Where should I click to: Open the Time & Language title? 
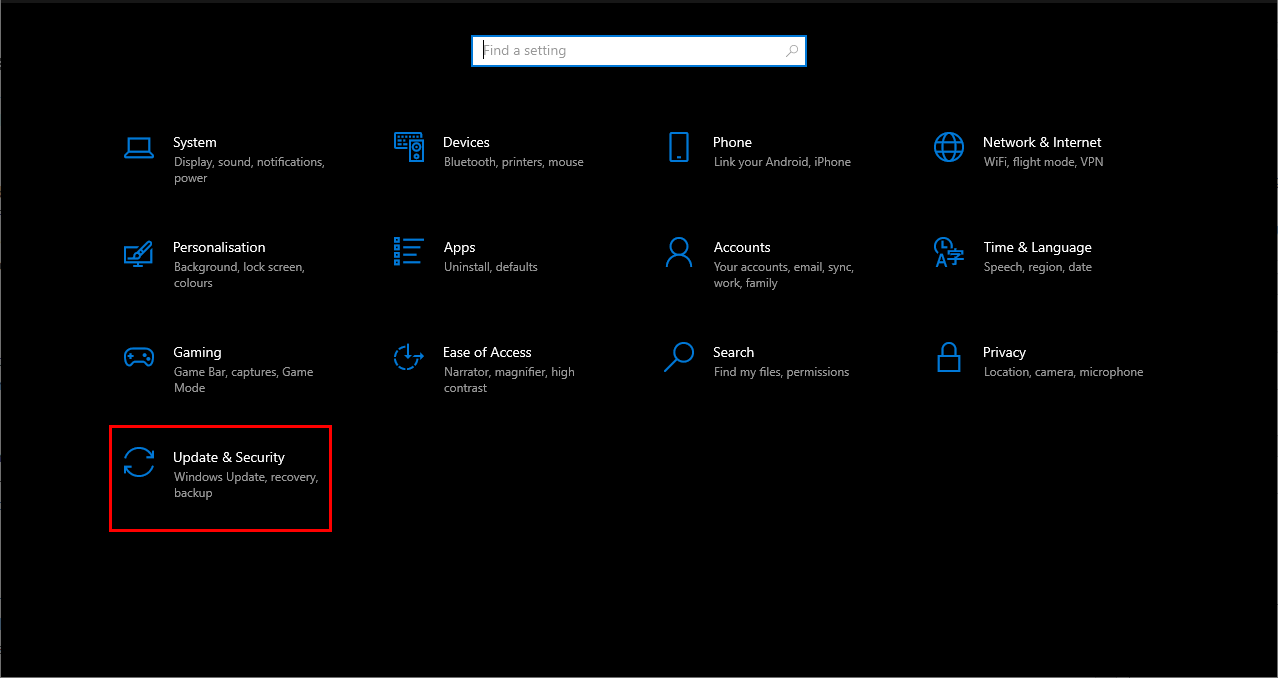[x=1037, y=247]
